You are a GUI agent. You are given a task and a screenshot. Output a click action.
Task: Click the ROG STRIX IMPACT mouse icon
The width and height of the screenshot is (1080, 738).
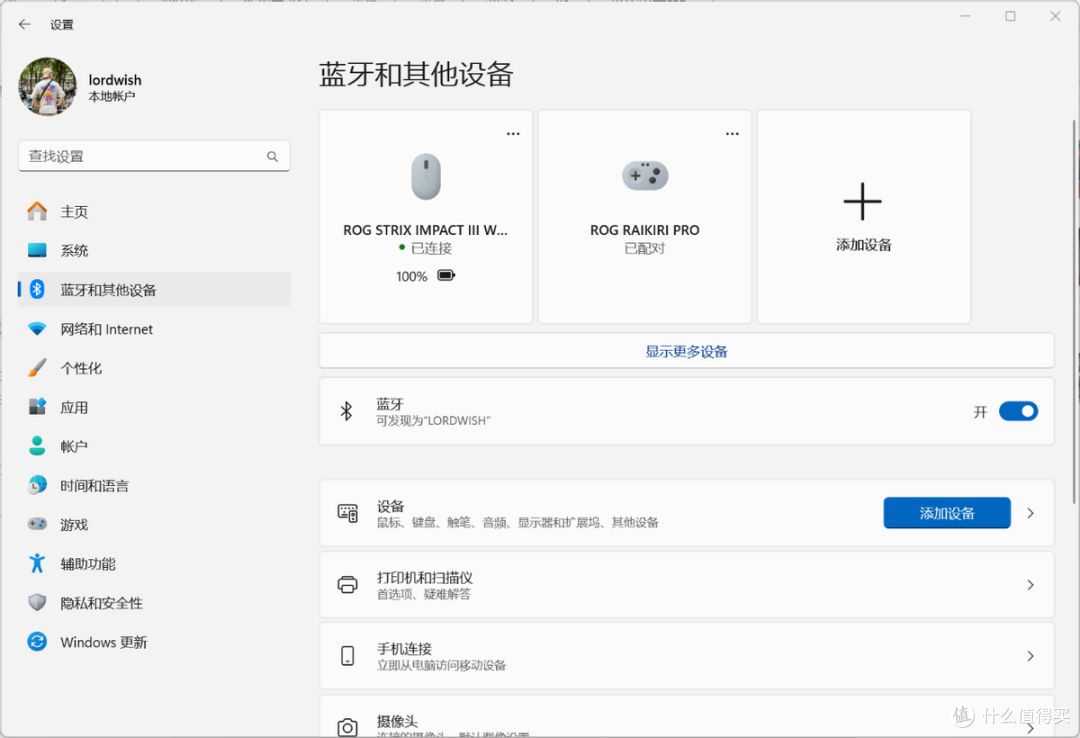click(x=426, y=176)
